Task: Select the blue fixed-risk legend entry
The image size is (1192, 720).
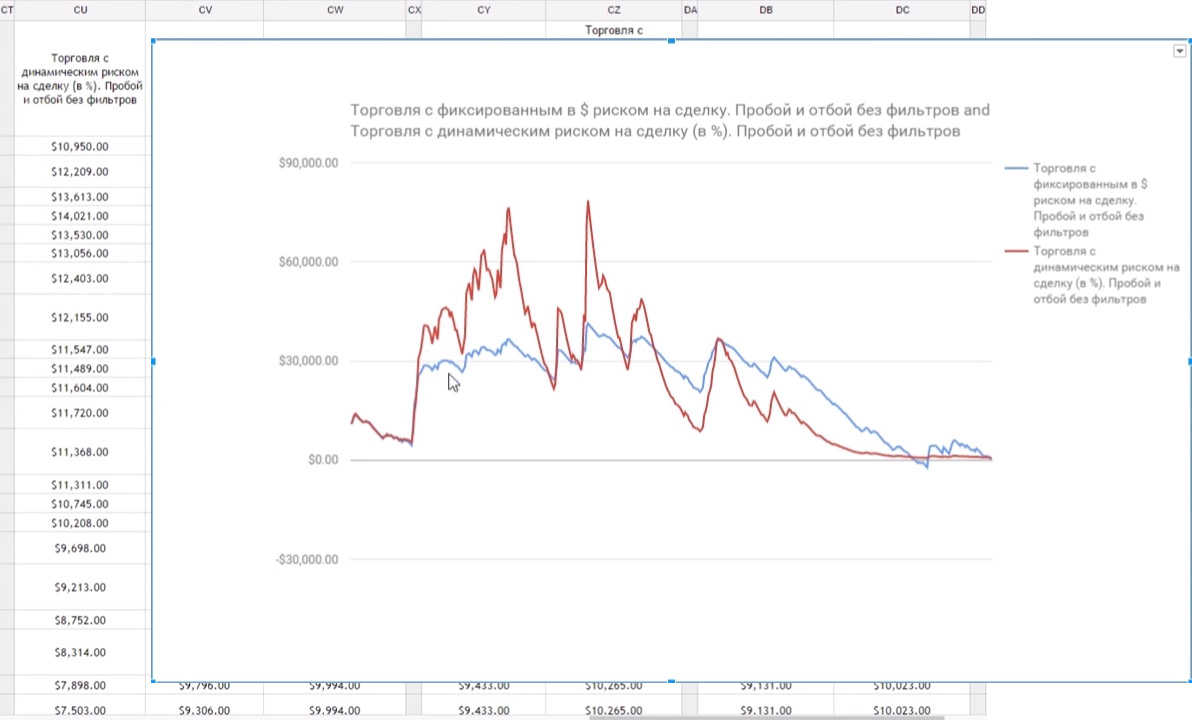Action: click(x=1090, y=200)
